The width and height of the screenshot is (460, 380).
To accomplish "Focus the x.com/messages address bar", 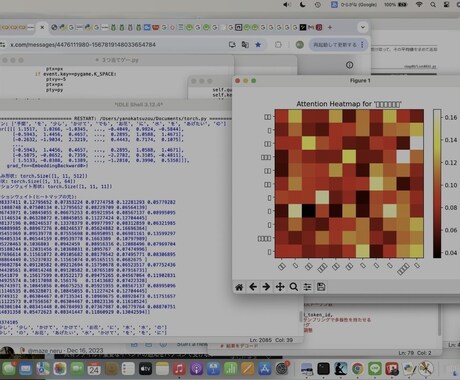I will (113, 44).
